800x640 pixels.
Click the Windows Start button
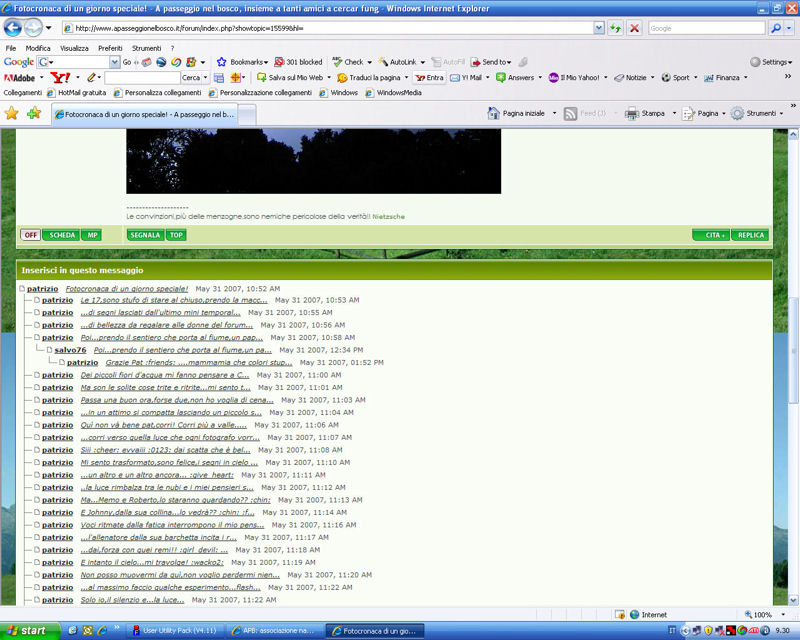(27, 631)
